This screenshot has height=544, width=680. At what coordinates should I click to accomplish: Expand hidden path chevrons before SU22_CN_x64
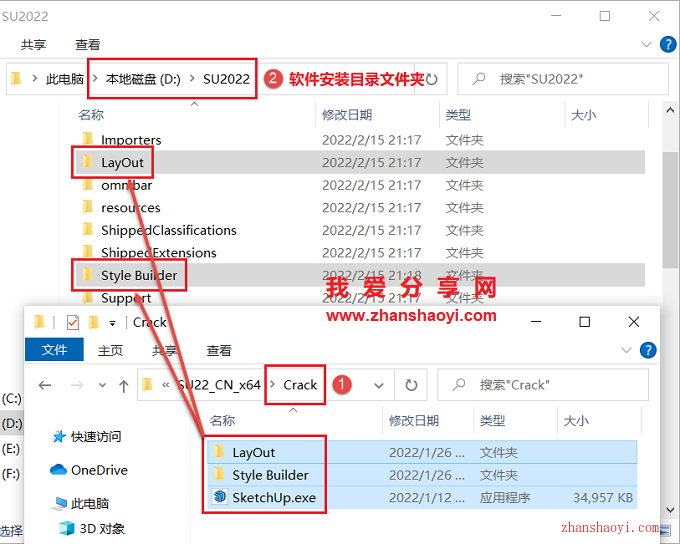point(166,385)
